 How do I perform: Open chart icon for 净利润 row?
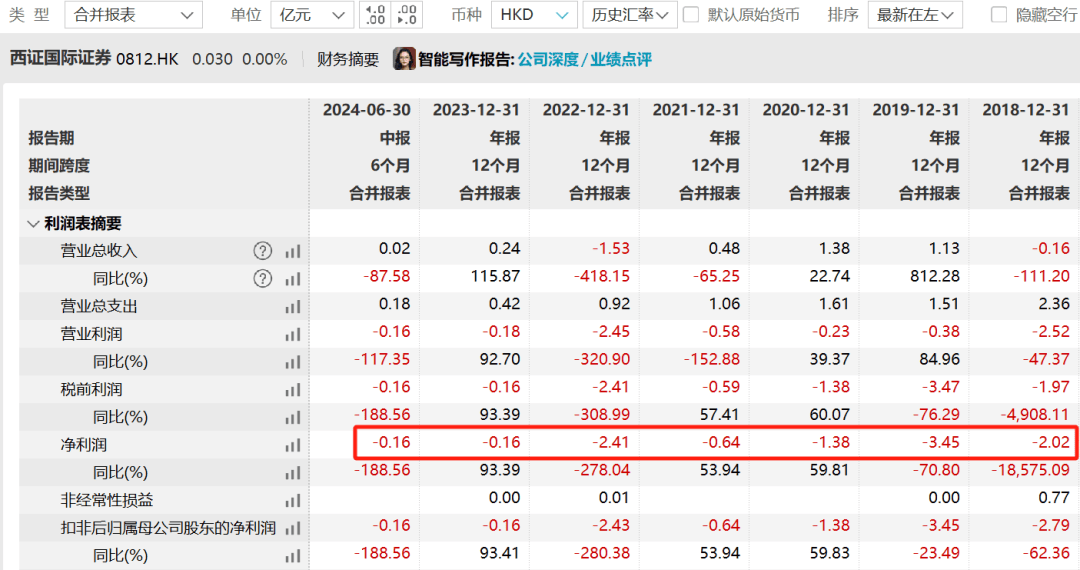(x=293, y=445)
